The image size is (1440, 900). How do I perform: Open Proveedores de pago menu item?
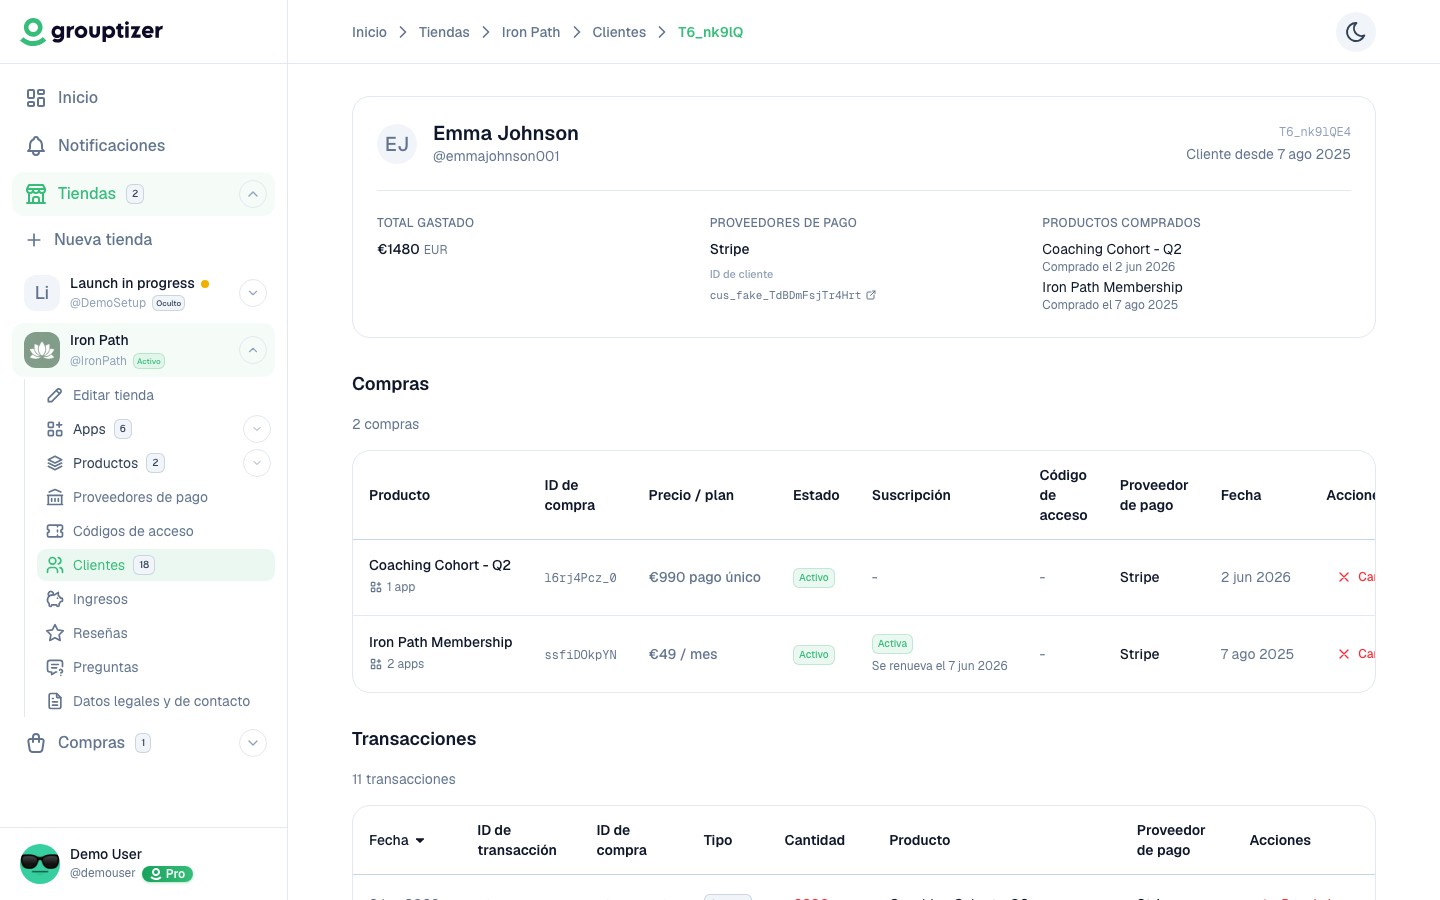[x=156, y=497]
